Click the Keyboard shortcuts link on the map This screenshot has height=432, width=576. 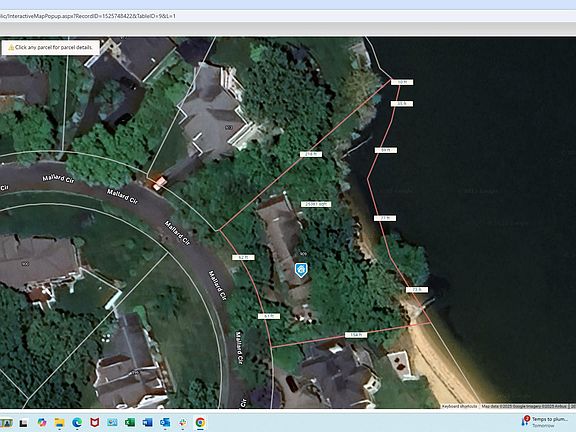coord(459,406)
